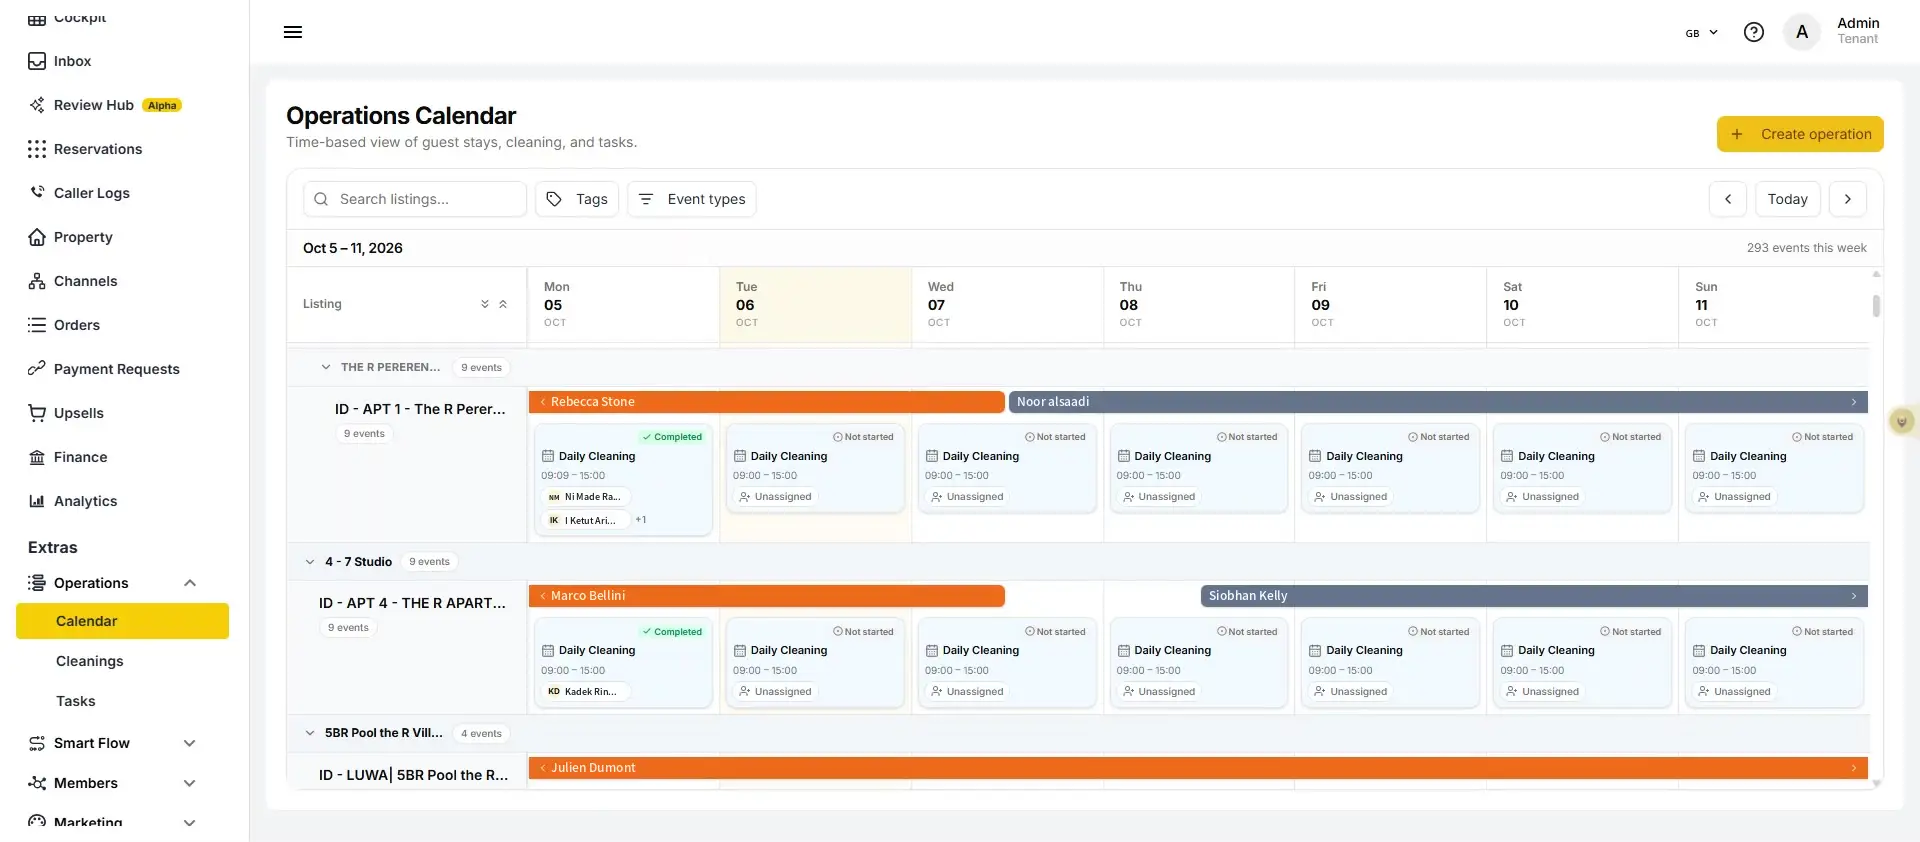Collapse THE R PEREREN... listing group
The image size is (1920, 842).
325,367
